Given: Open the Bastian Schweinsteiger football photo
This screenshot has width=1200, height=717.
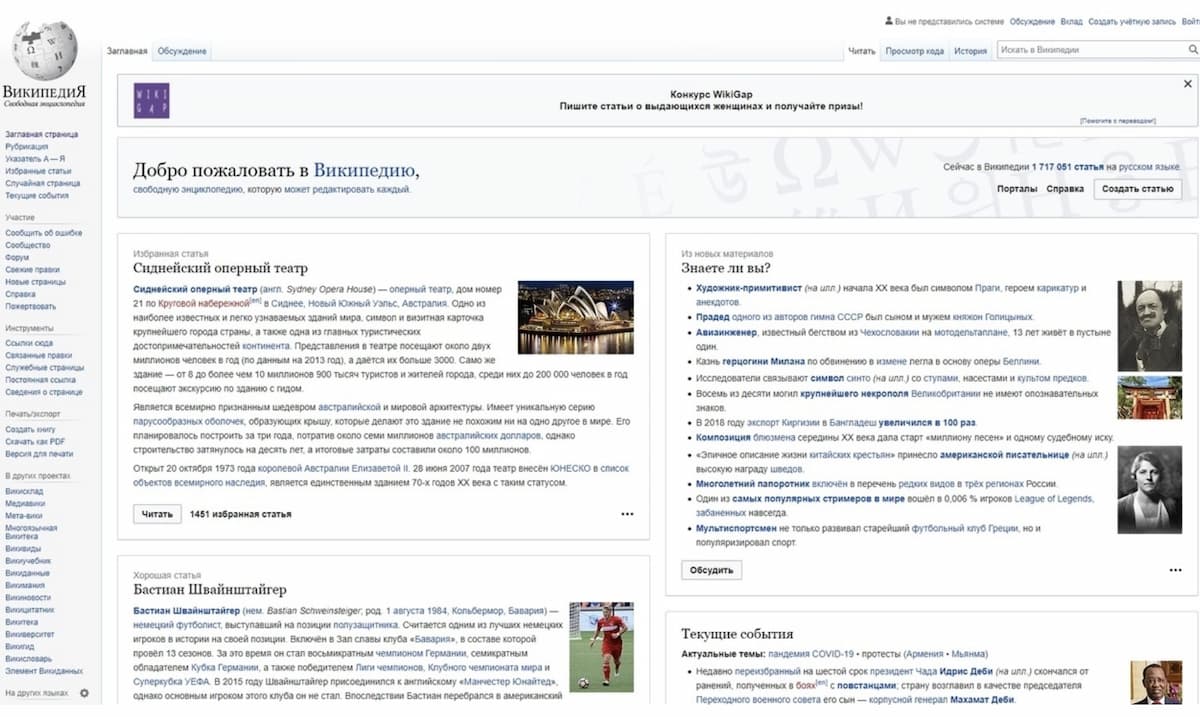Looking at the screenshot, I should tap(601, 647).
